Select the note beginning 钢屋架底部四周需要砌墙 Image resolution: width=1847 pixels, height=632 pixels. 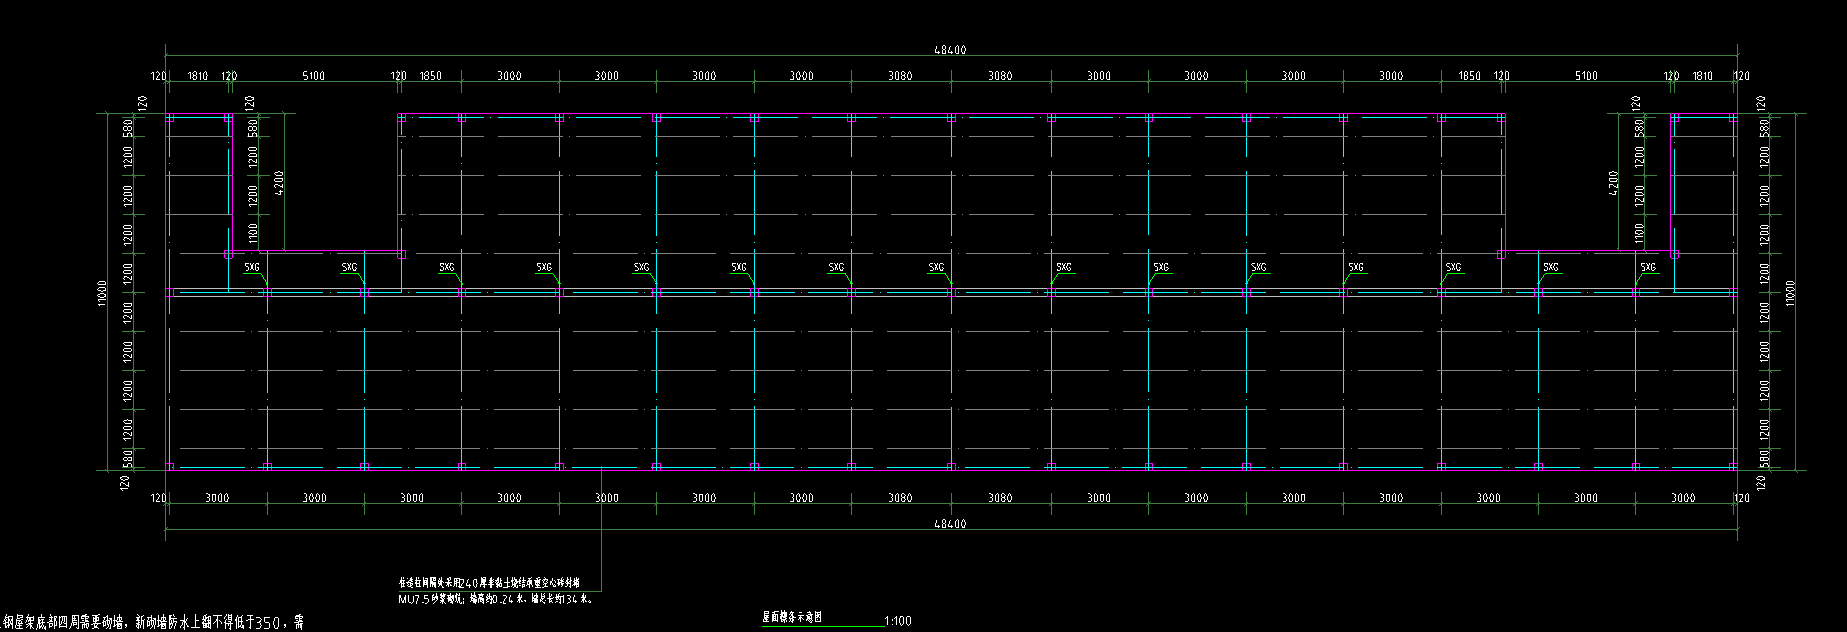(x=152, y=622)
